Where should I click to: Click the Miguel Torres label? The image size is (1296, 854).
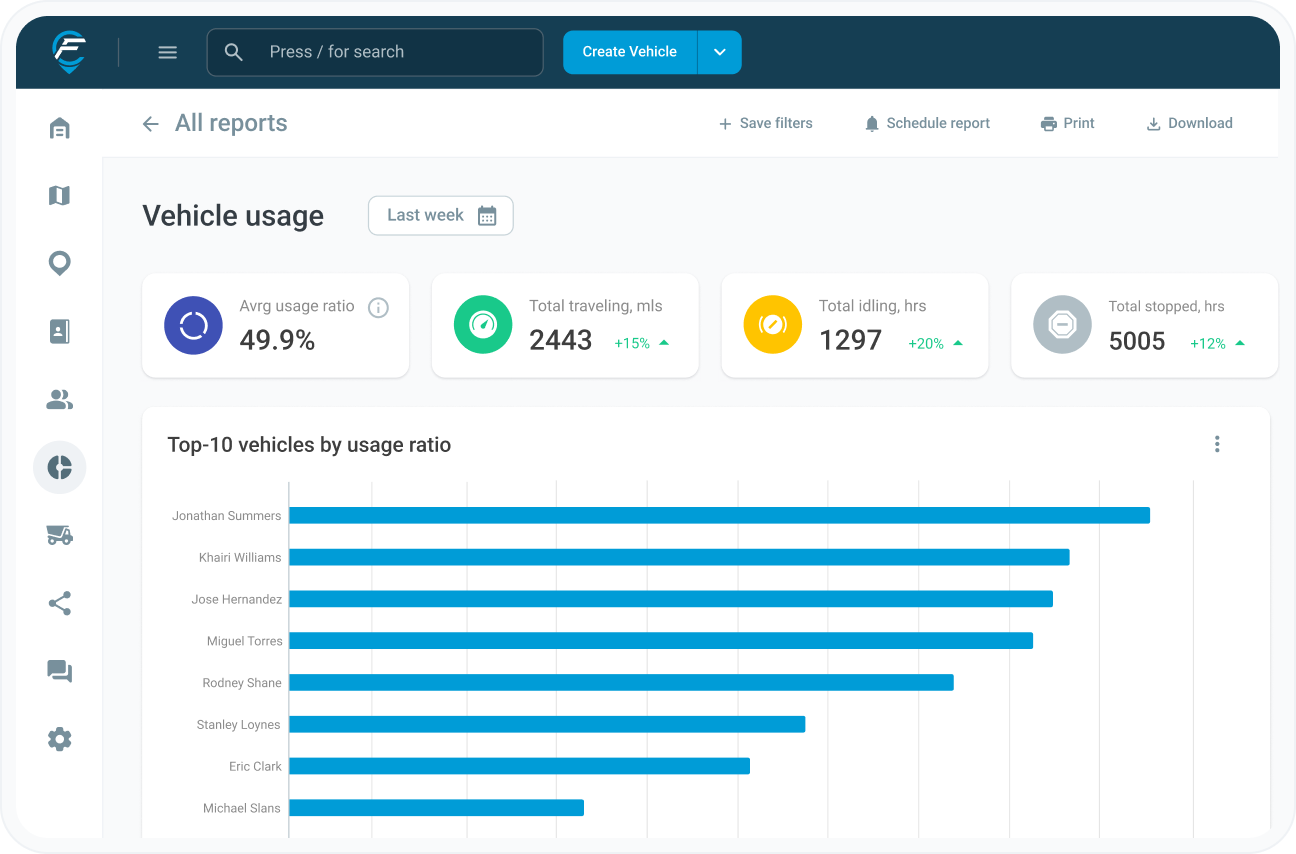pyautogui.click(x=245, y=641)
